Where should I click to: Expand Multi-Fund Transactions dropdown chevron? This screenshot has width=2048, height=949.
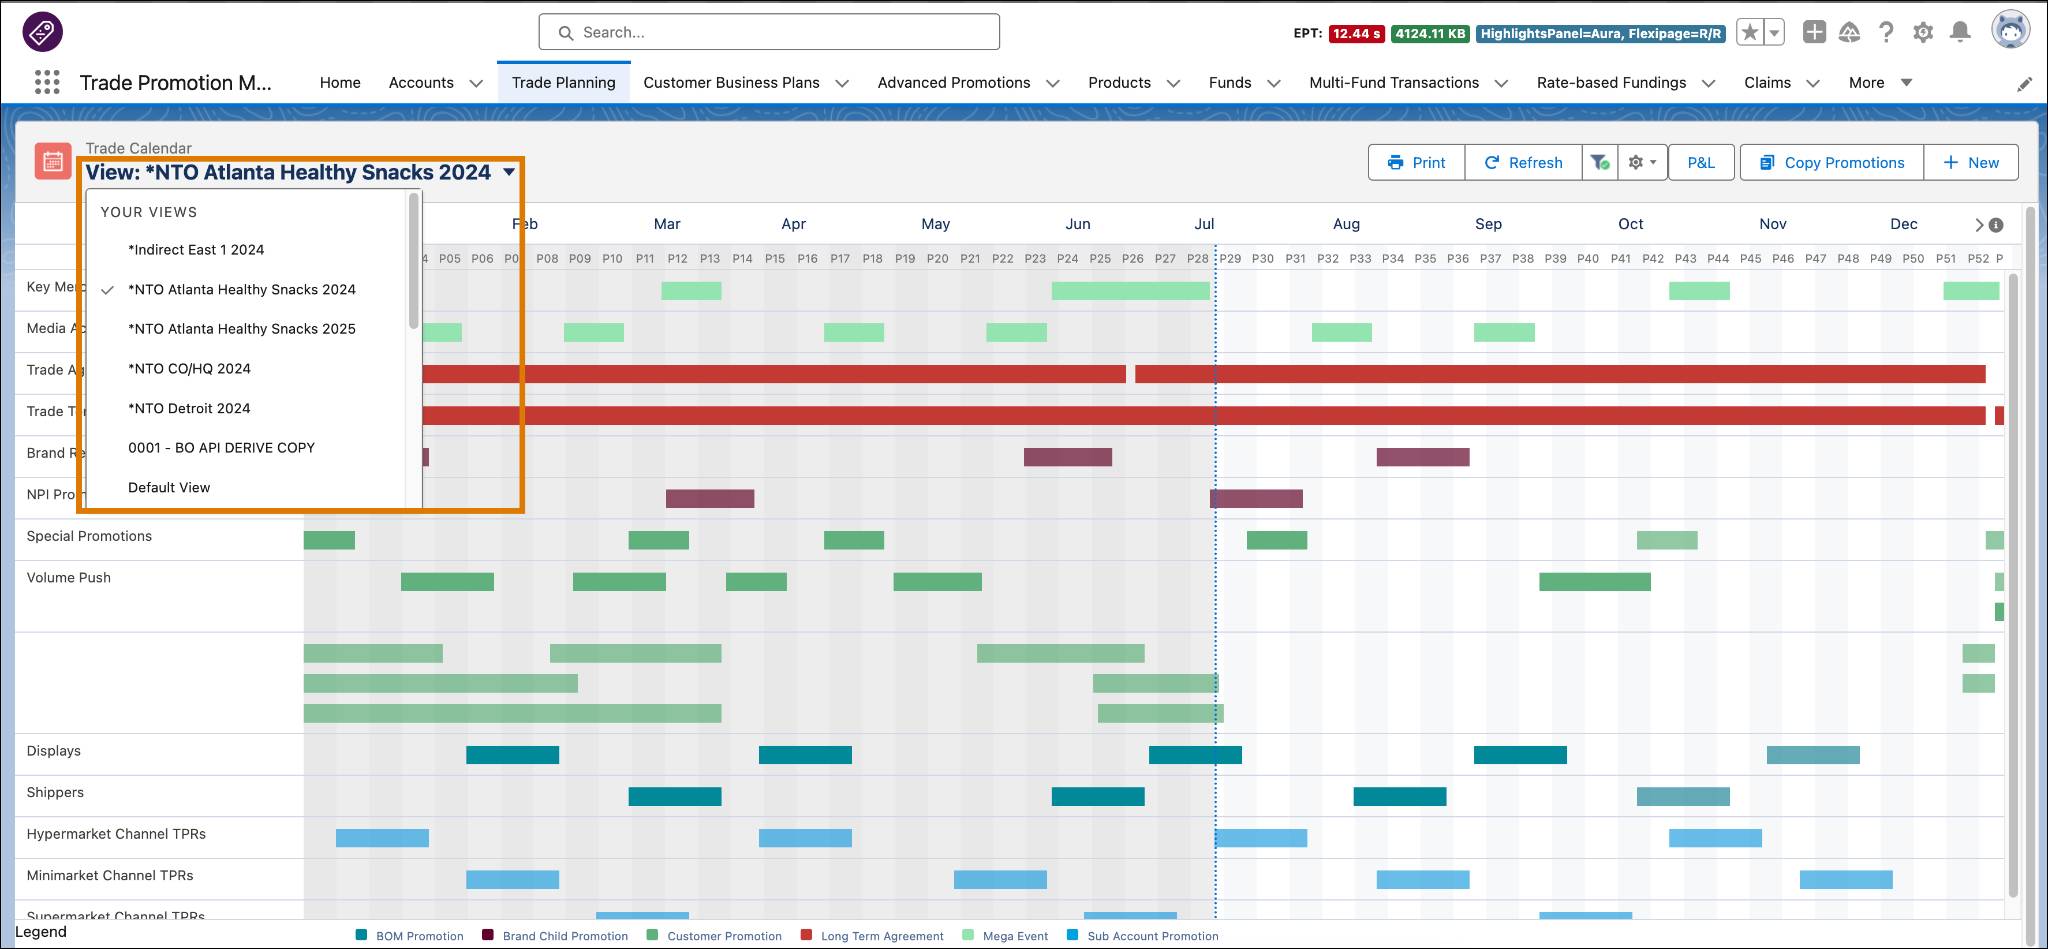1501,83
